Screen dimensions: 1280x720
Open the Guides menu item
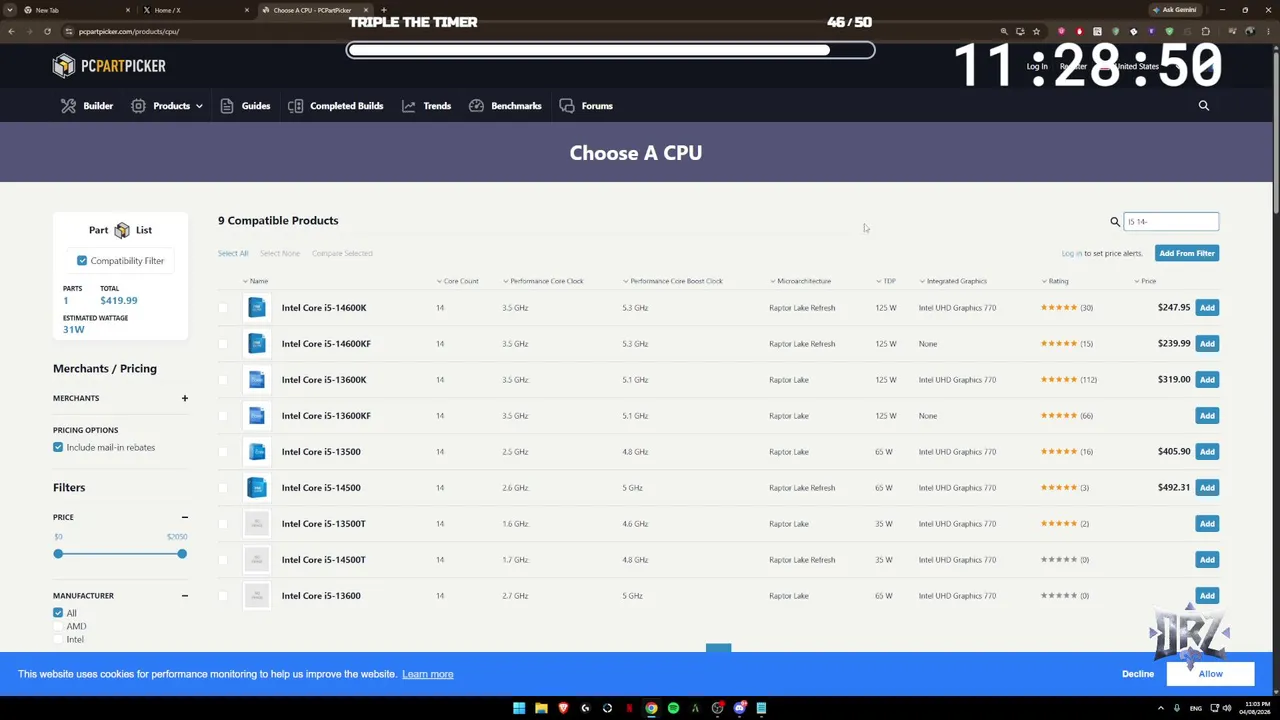245,106
